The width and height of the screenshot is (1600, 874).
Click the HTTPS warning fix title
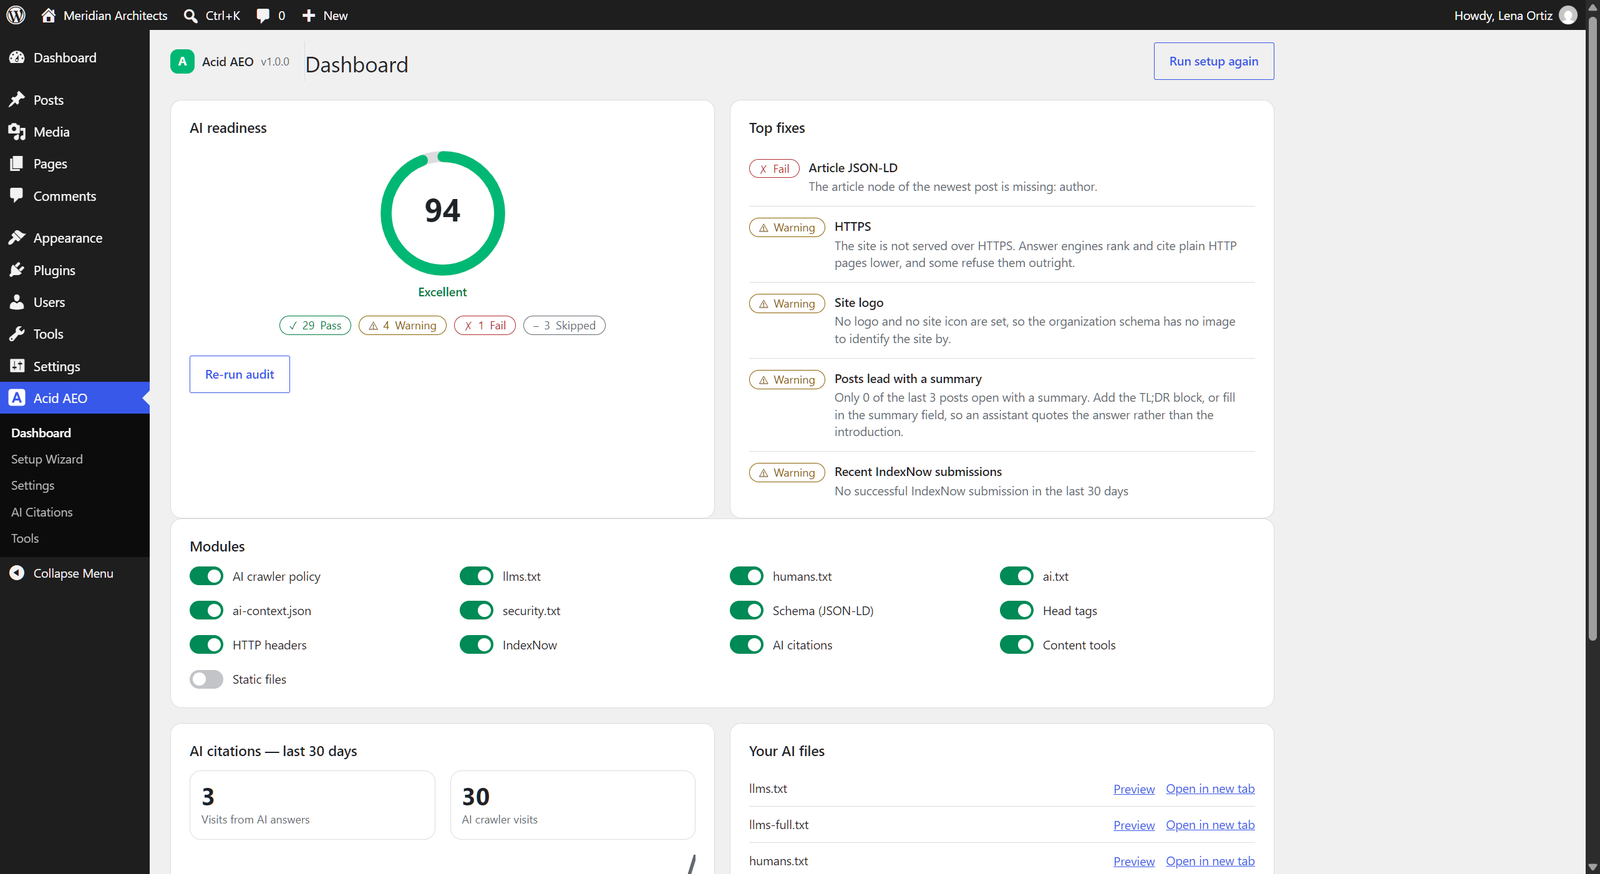pyautogui.click(x=853, y=227)
